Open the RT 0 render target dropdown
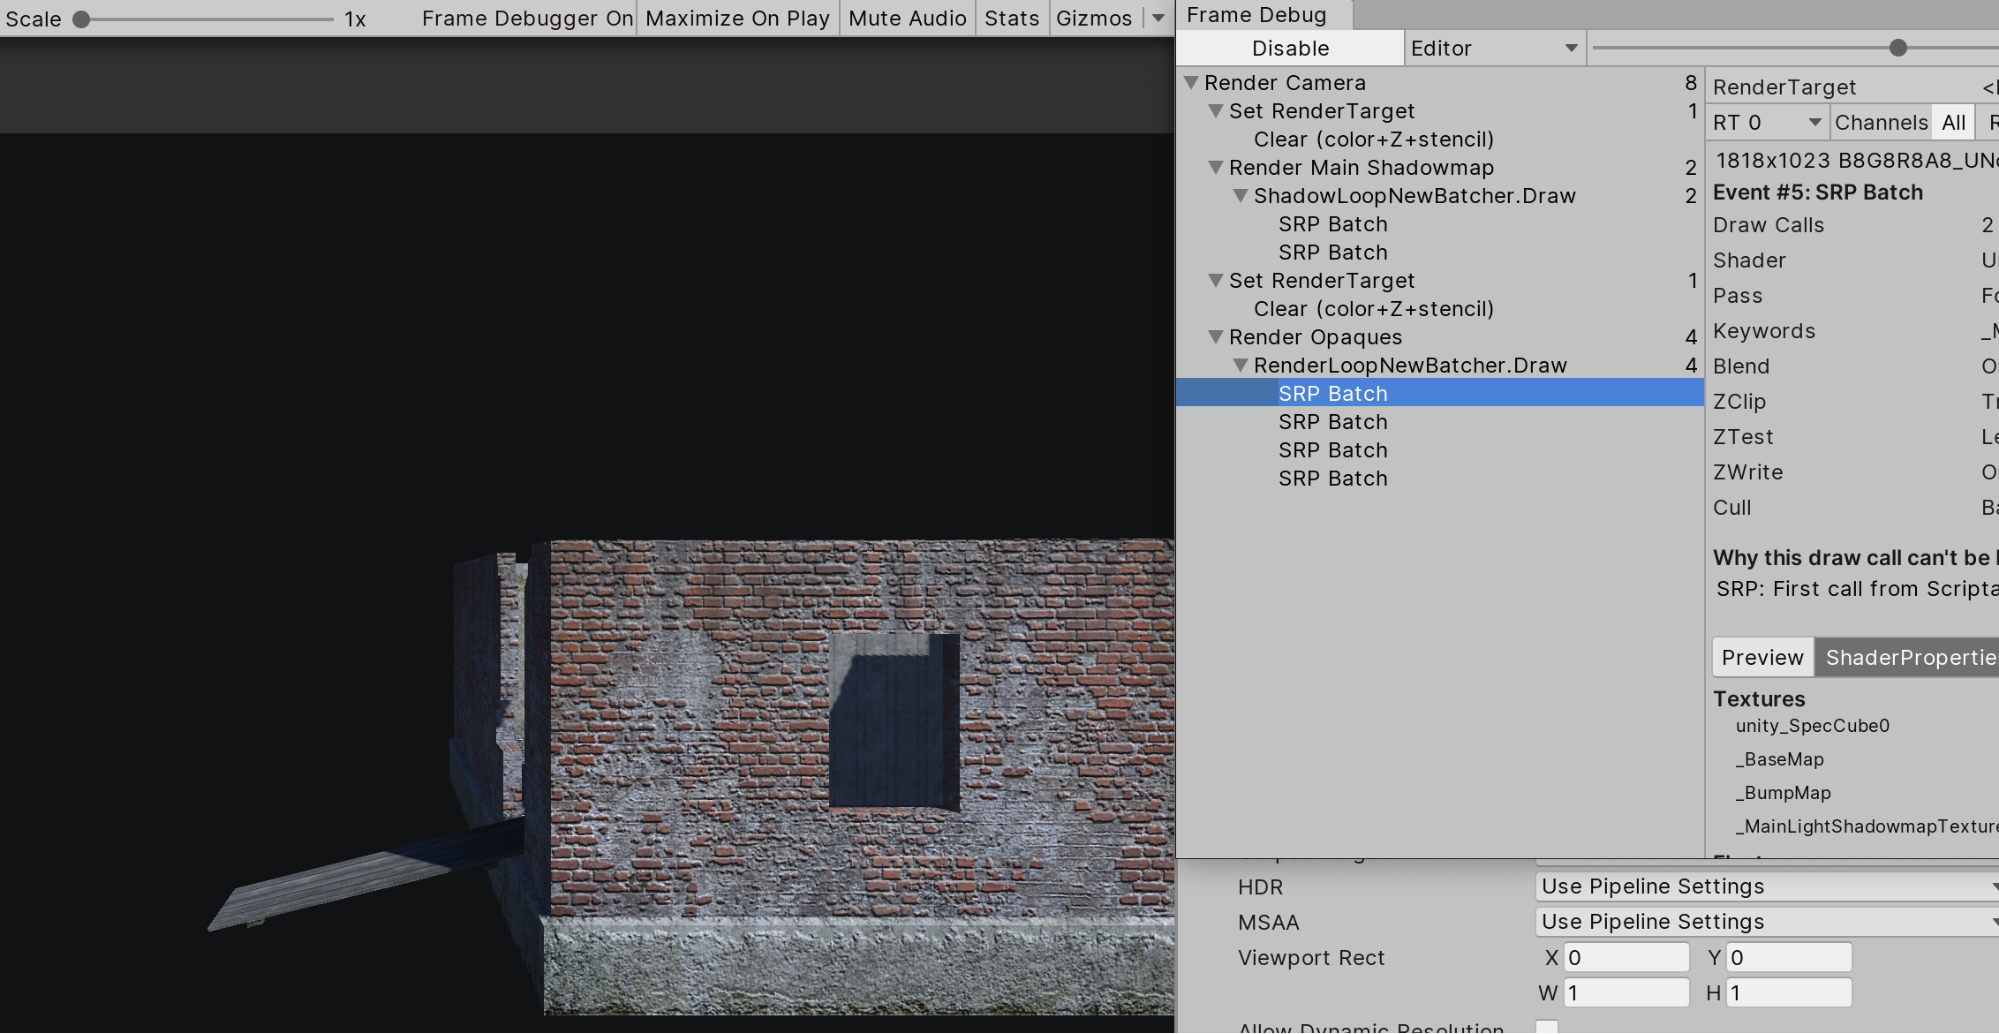The width and height of the screenshot is (1999, 1034). click(x=1766, y=121)
